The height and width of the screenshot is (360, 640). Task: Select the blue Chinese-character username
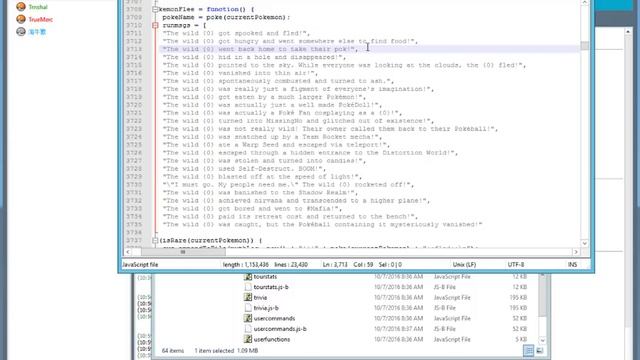click(37, 31)
